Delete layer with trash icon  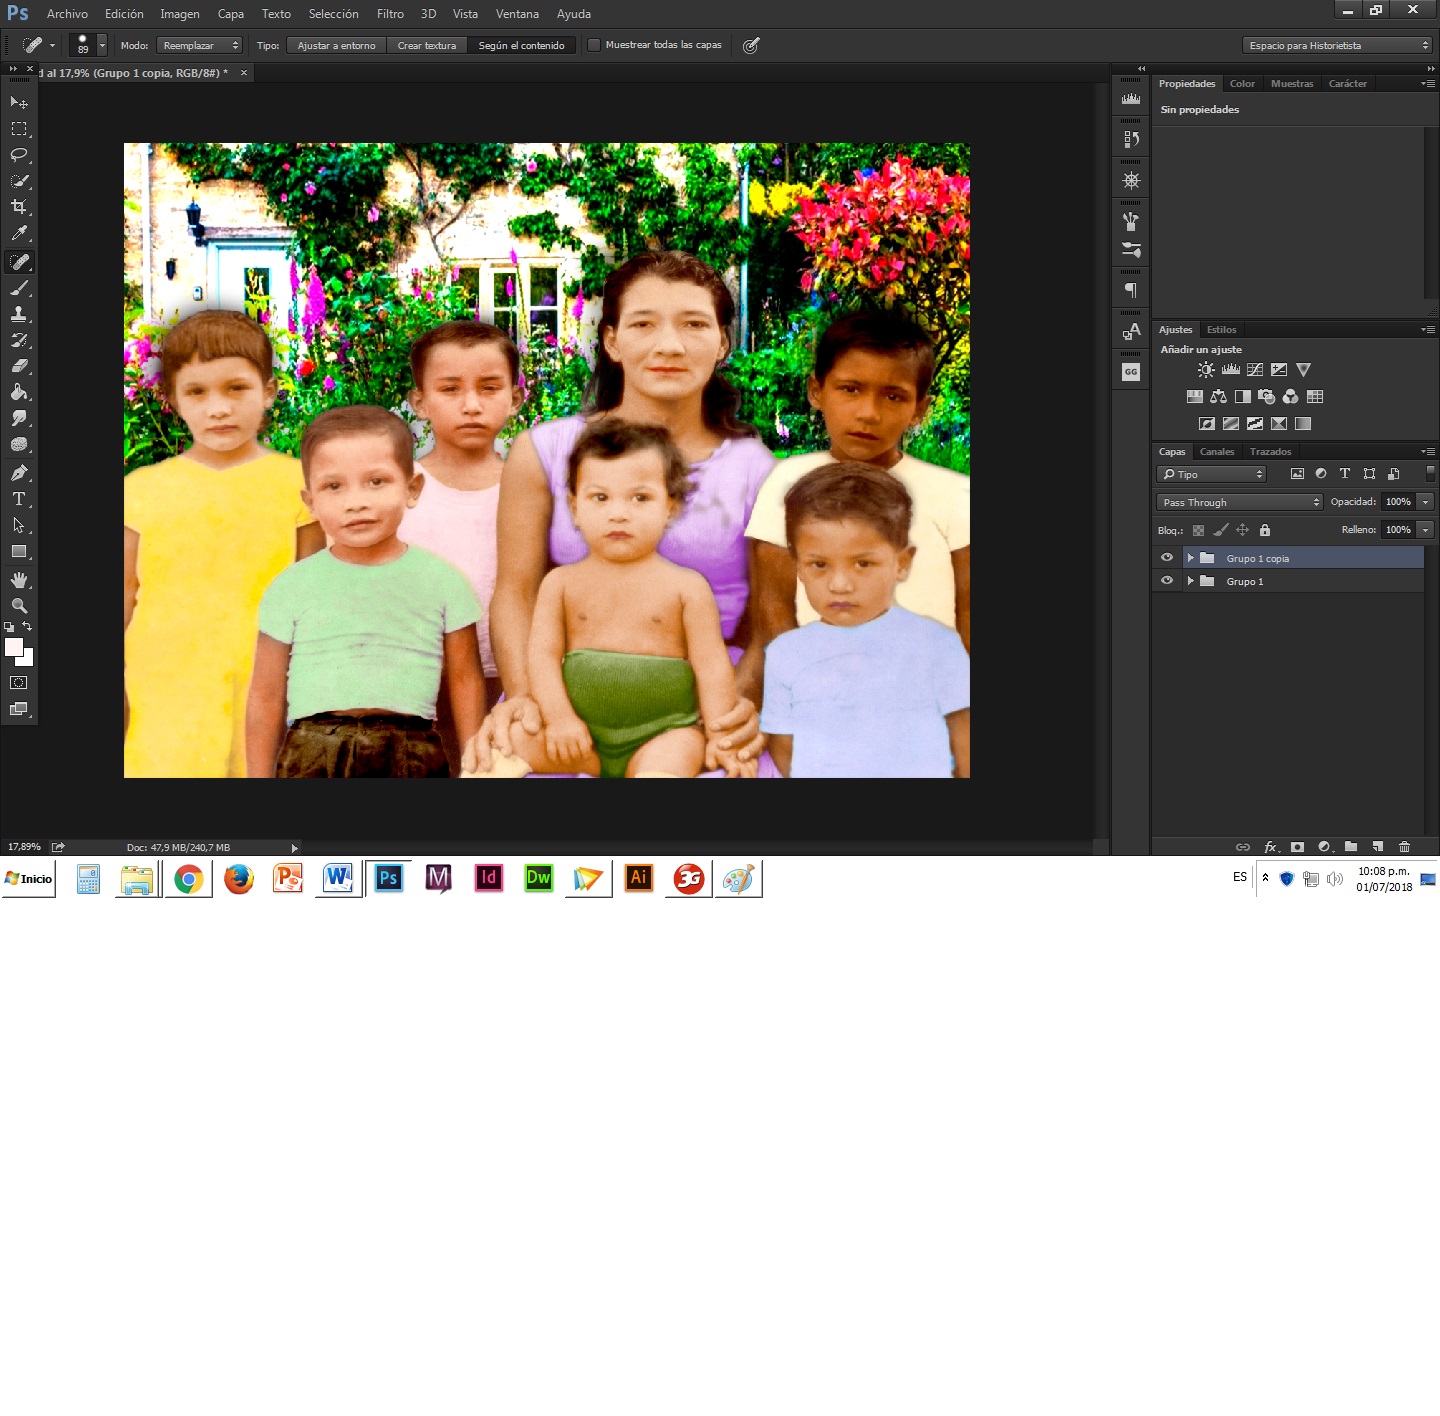click(x=1404, y=847)
